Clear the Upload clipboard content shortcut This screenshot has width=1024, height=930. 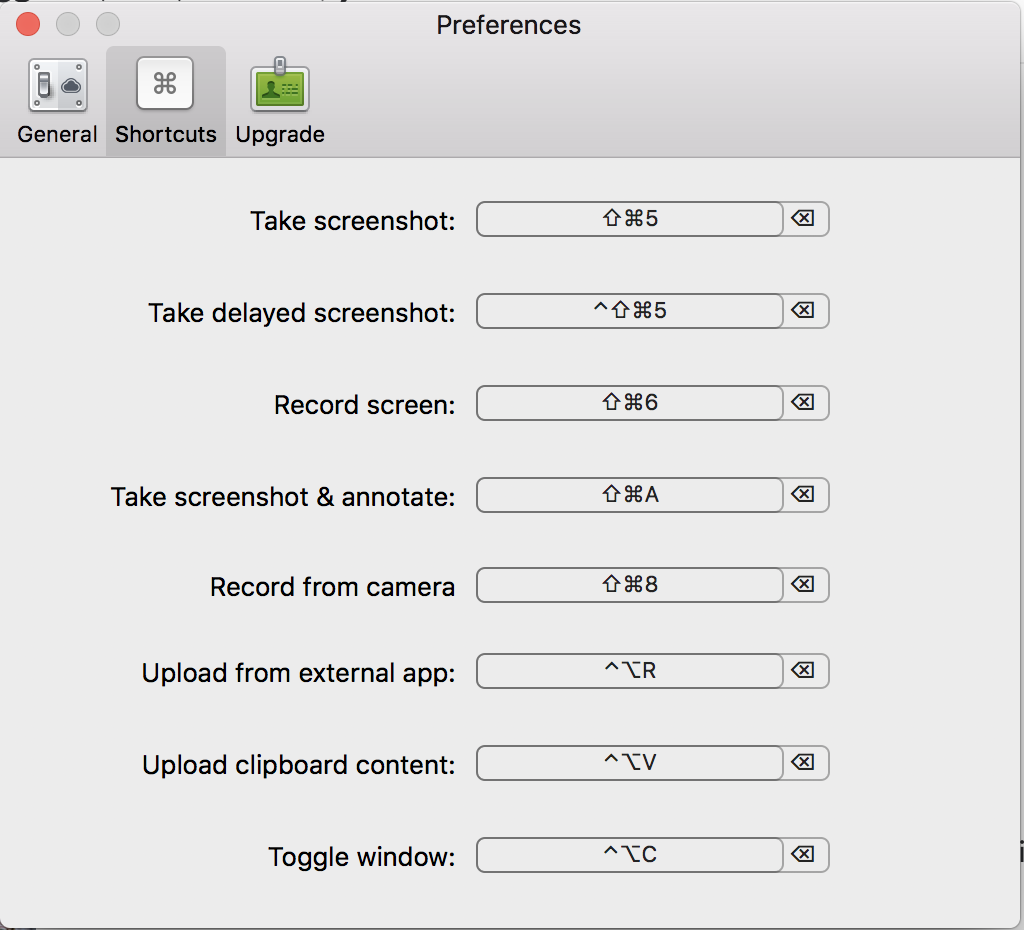tap(803, 763)
